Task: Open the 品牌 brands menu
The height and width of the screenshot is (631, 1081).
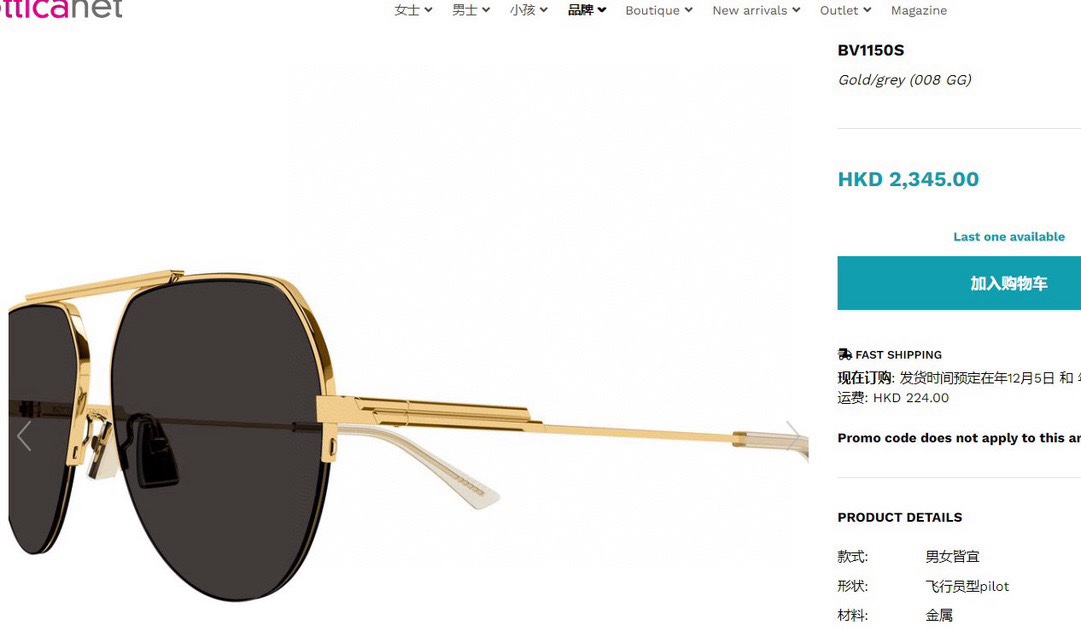Action: (x=587, y=10)
